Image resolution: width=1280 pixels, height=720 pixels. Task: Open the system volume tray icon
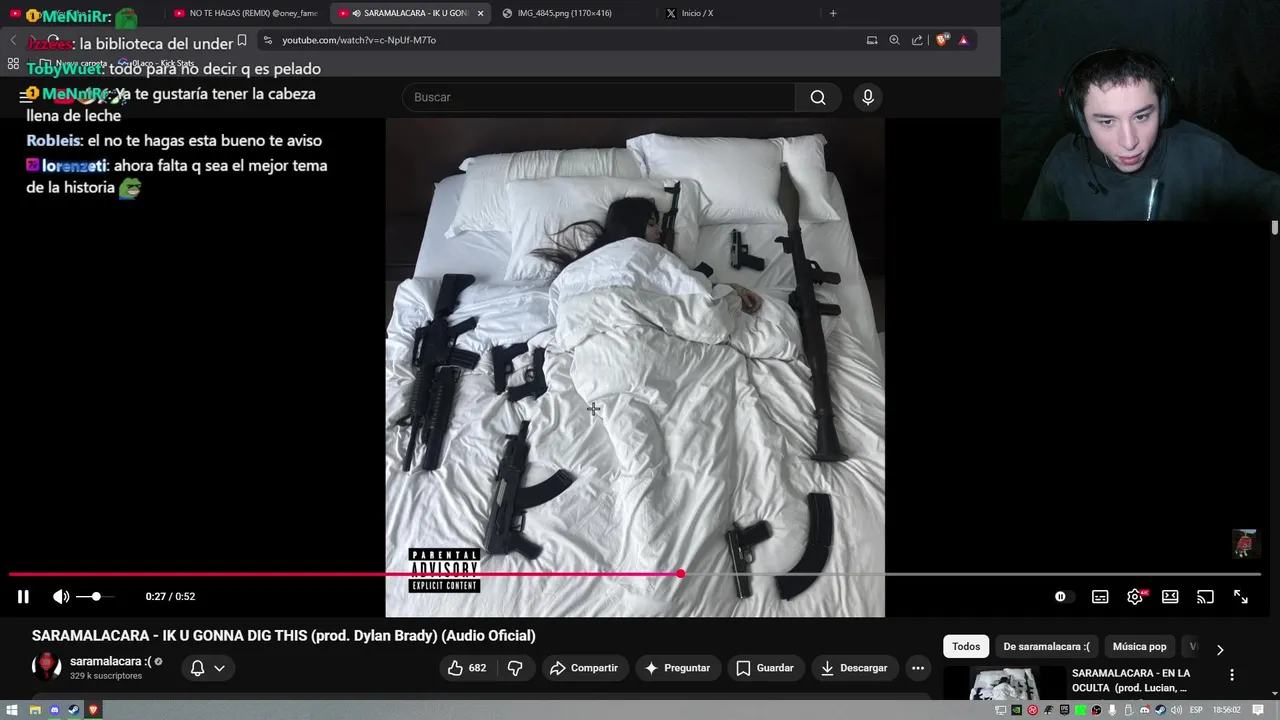1176,710
